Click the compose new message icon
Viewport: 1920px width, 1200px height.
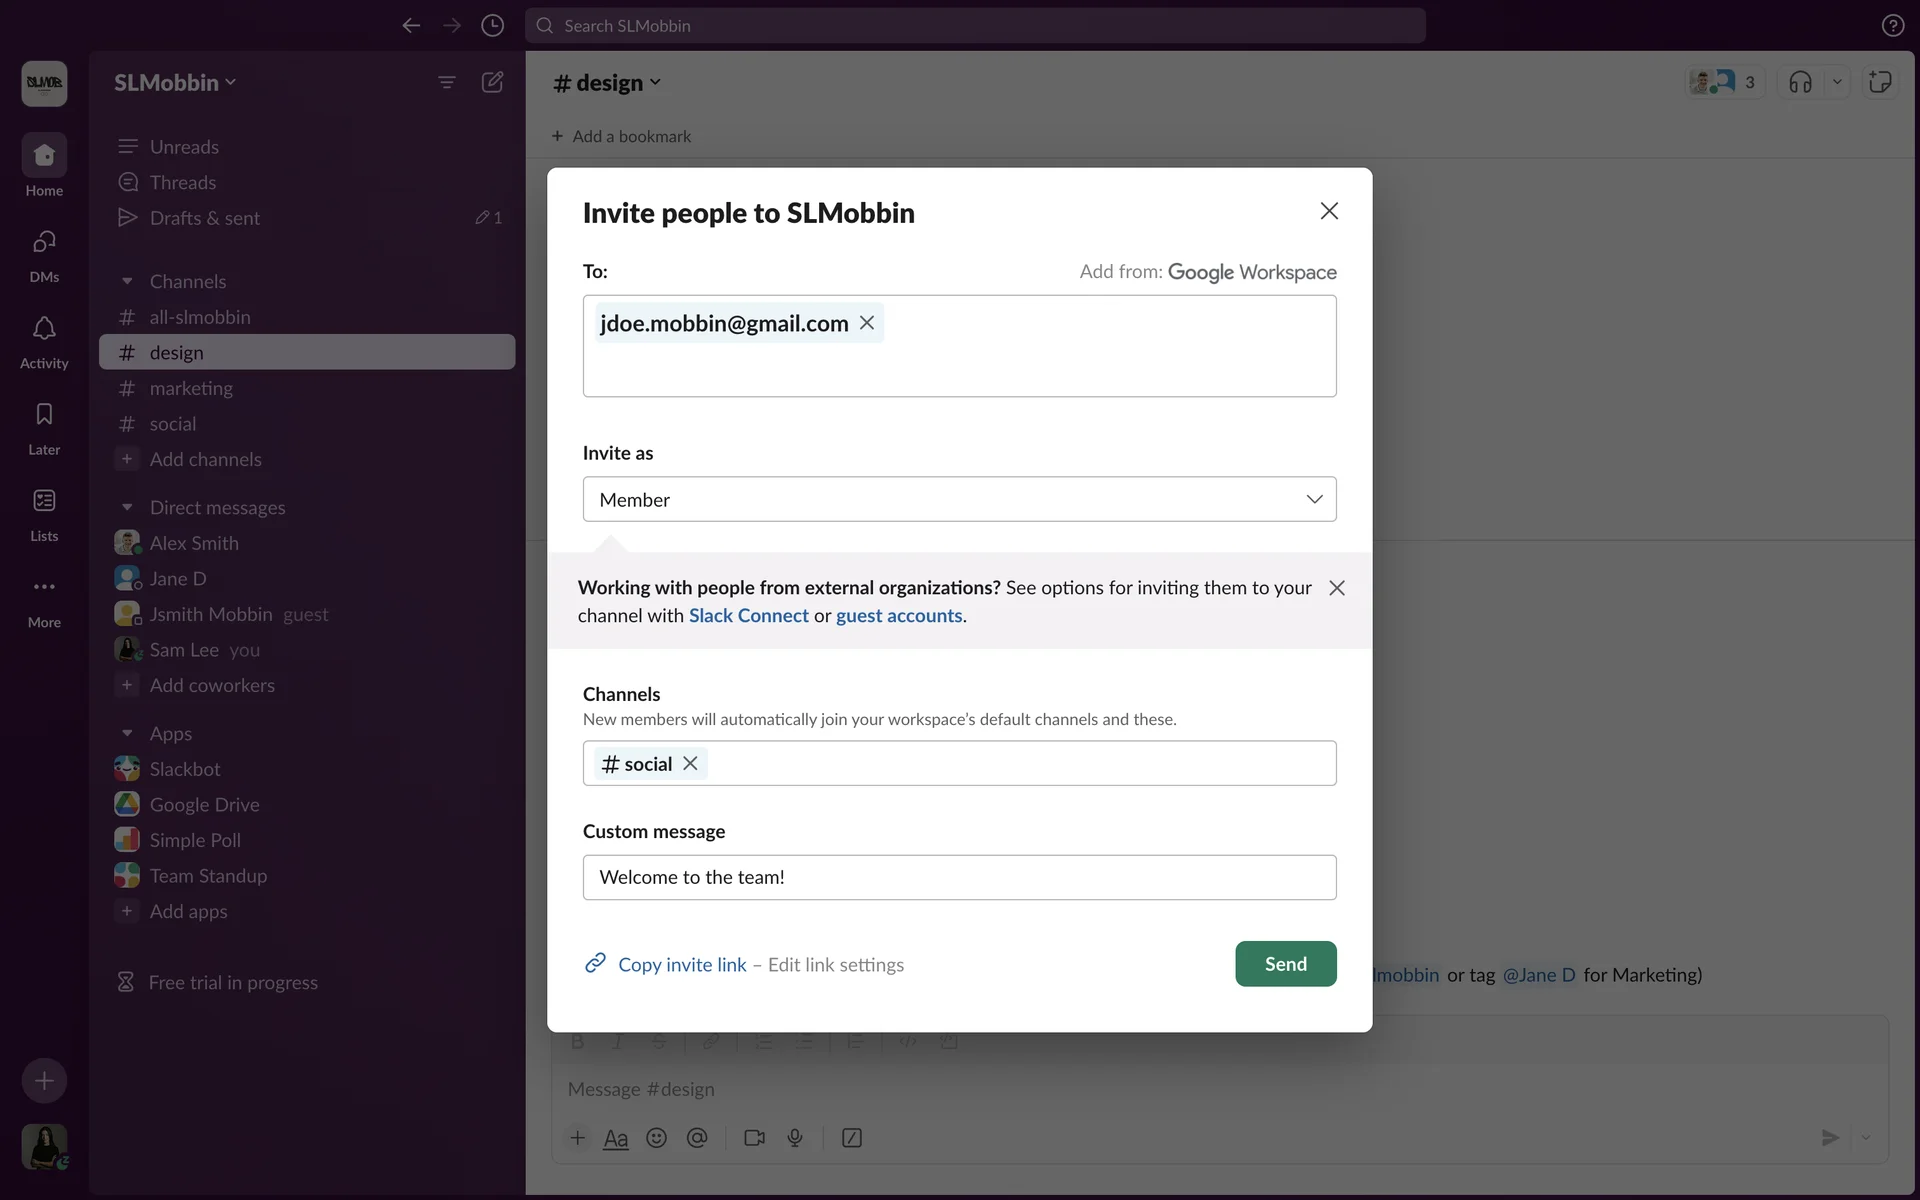click(492, 82)
